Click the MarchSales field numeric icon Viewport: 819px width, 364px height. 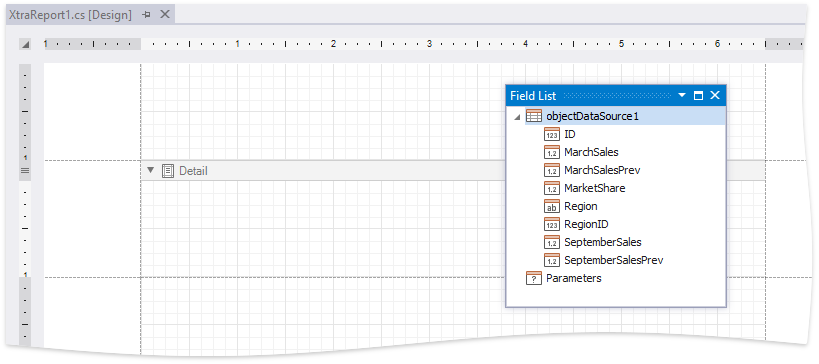pyautogui.click(x=552, y=152)
